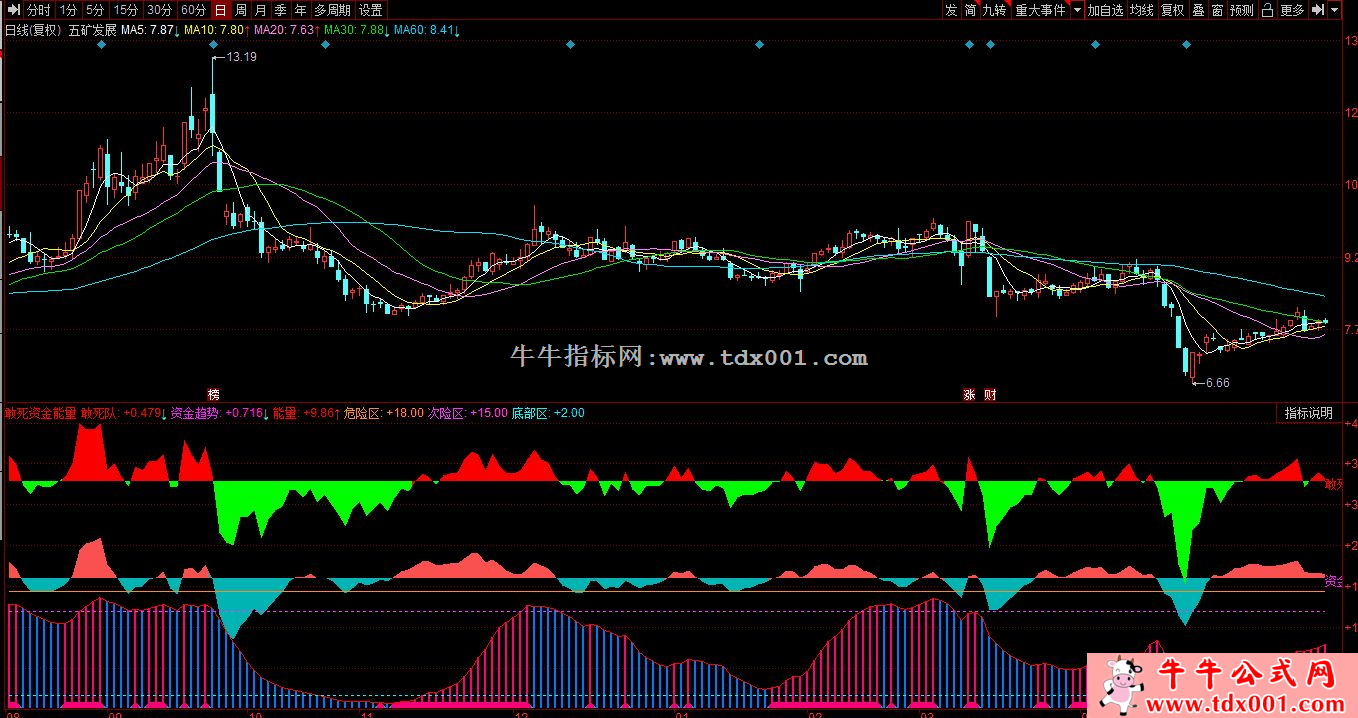Toggle 复权 price adjustment

click(x=1172, y=10)
